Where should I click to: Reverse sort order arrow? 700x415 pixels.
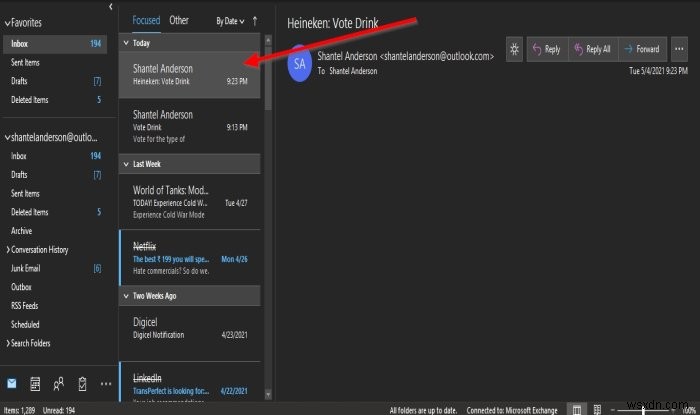click(254, 21)
